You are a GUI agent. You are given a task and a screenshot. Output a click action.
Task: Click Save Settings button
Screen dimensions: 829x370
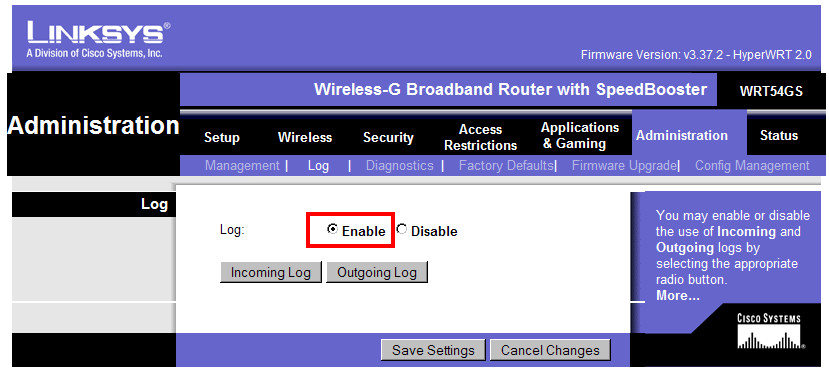(x=433, y=350)
